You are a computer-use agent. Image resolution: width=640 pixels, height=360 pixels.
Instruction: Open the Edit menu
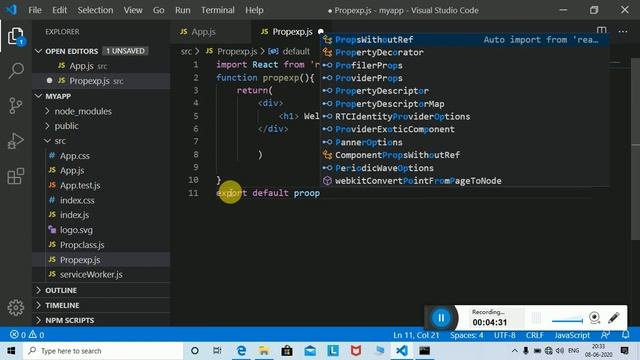coord(59,10)
